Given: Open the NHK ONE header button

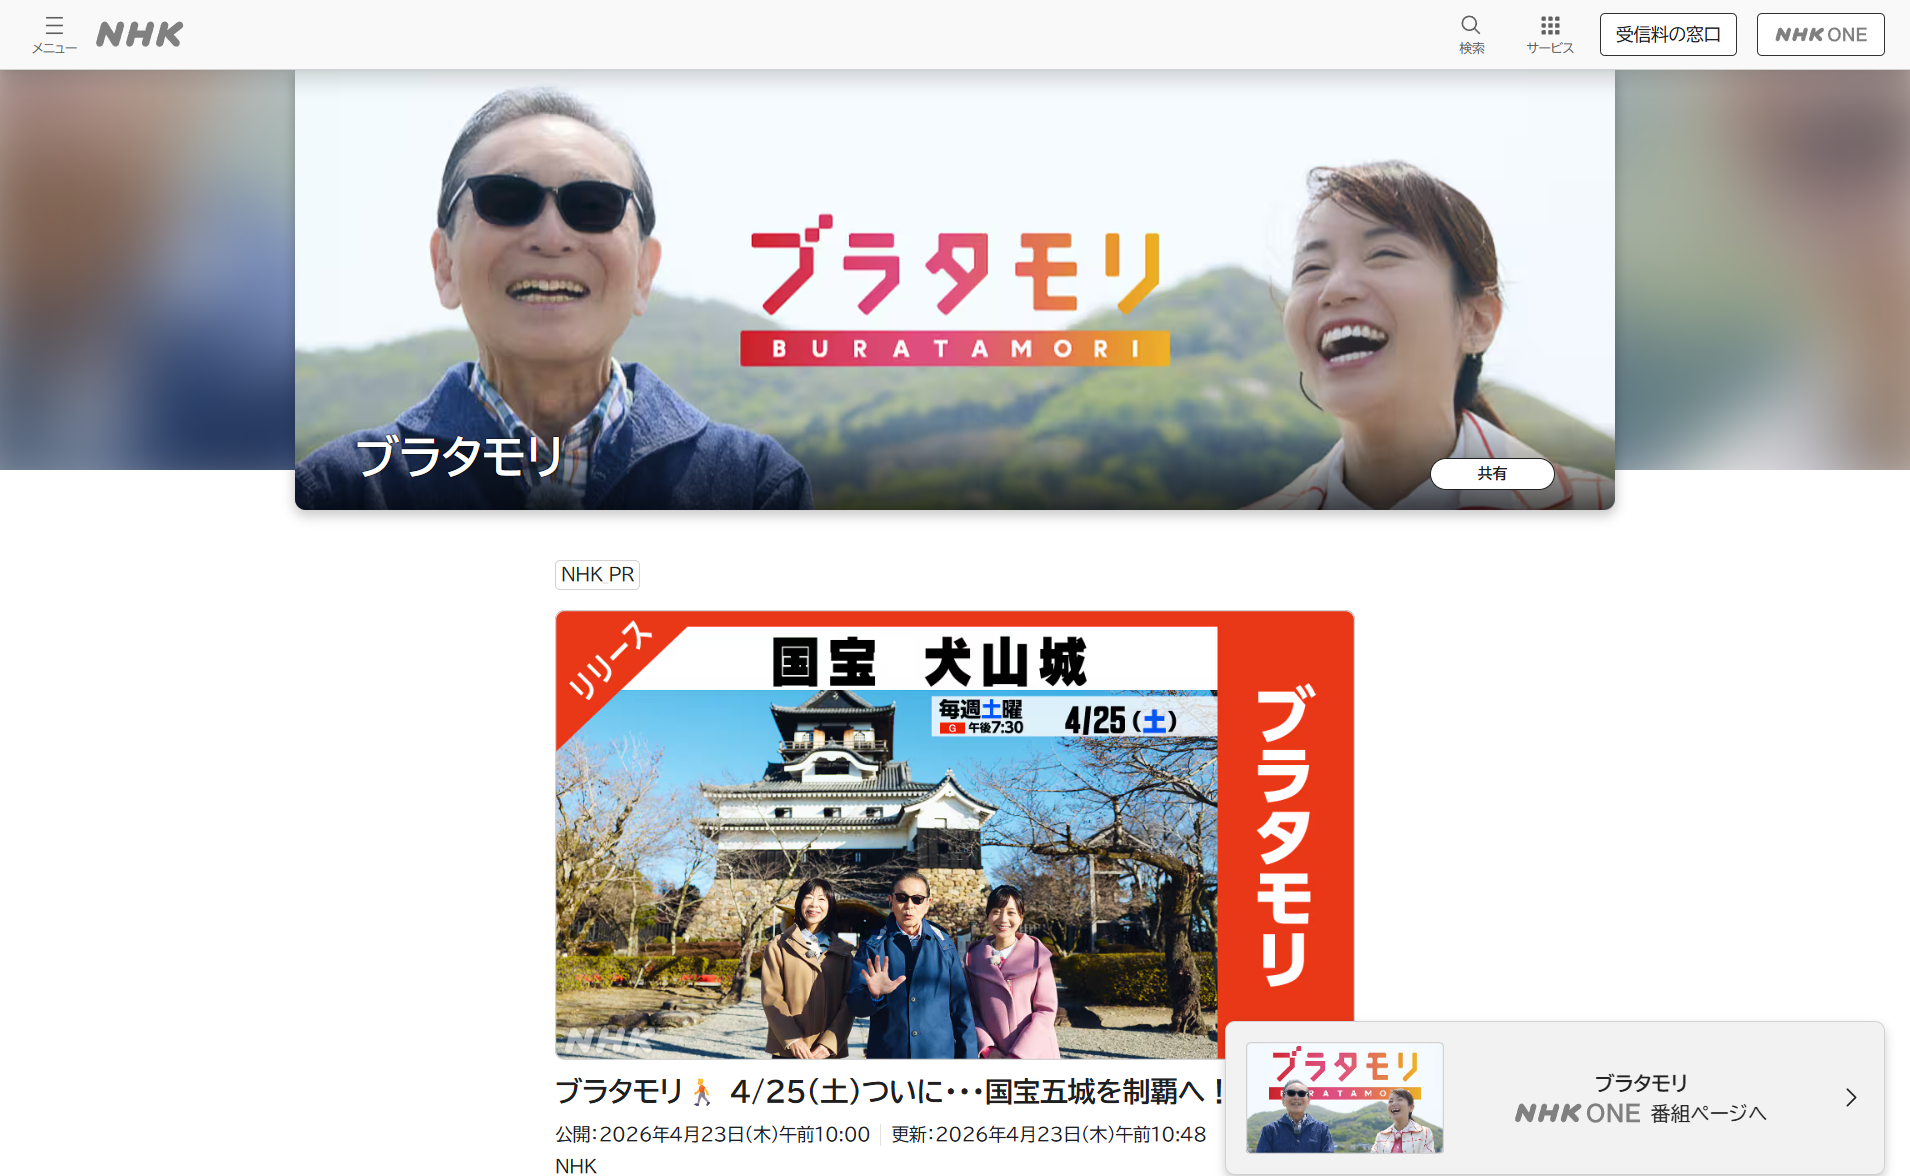Looking at the screenshot, I should pos(1820,35).
